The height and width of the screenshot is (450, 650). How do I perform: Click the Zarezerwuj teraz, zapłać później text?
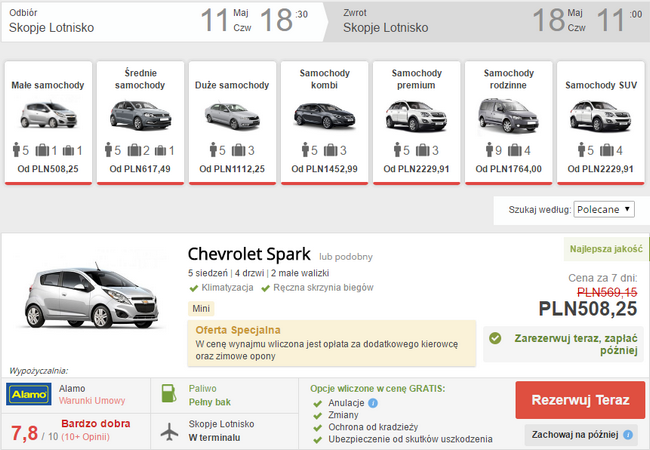click(576, 344)
